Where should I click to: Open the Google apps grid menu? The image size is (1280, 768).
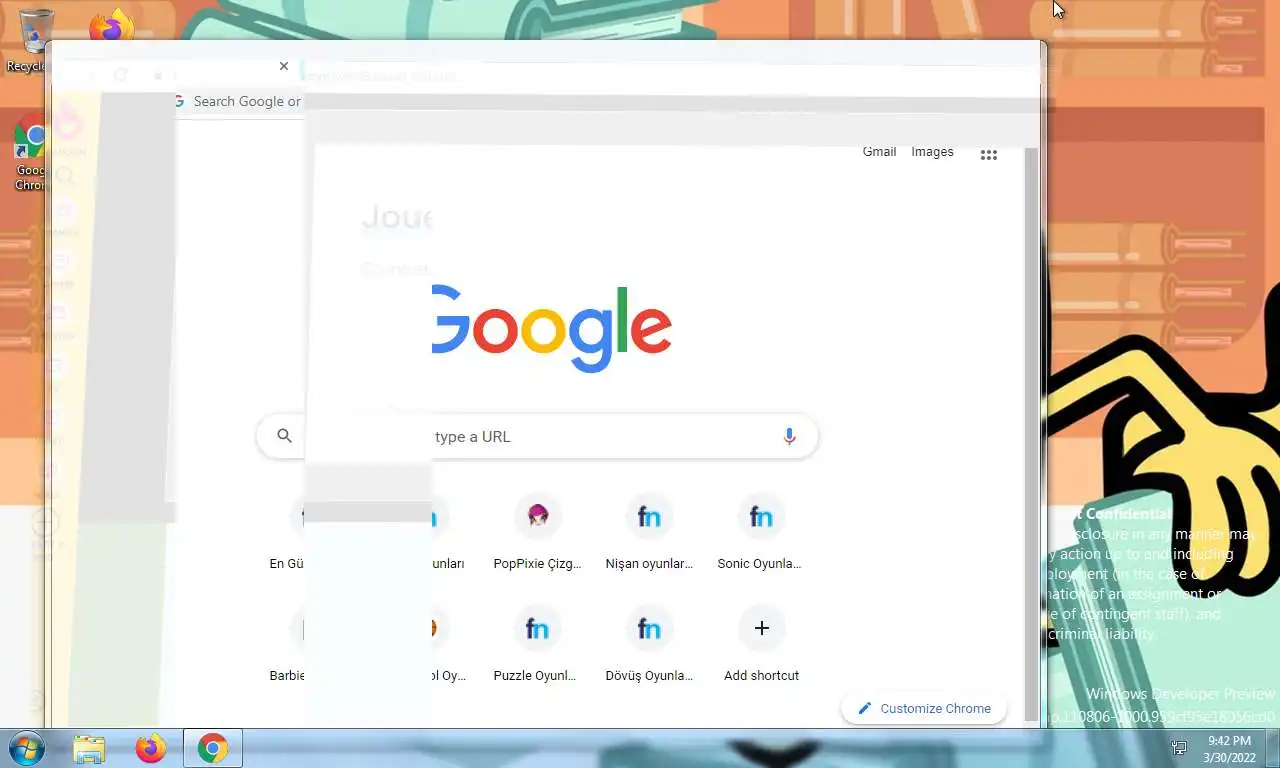click(x=988, y=155)
